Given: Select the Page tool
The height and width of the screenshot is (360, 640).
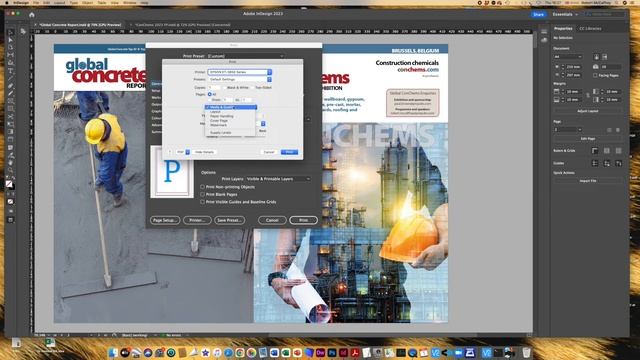Looking at the screenshot, I should 11,47.
